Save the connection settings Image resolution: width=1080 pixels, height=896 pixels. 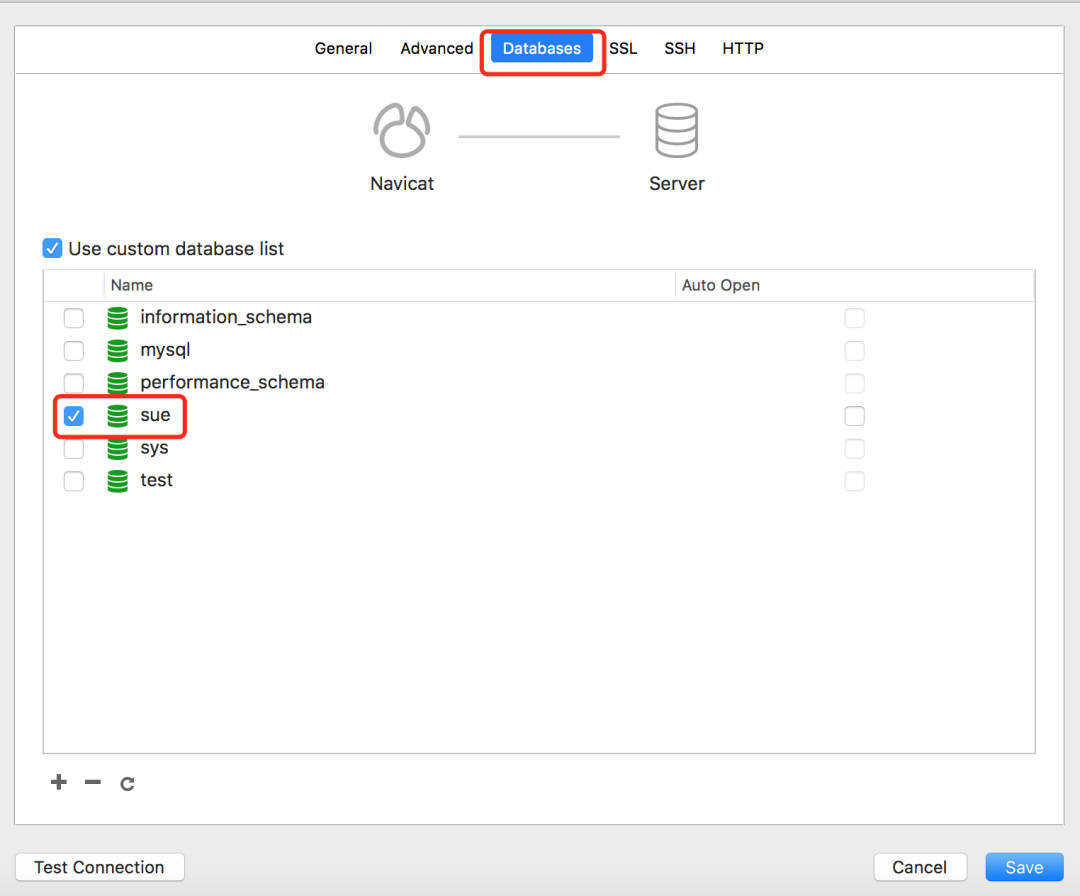pyautogui.click(x=1024, y=867)
